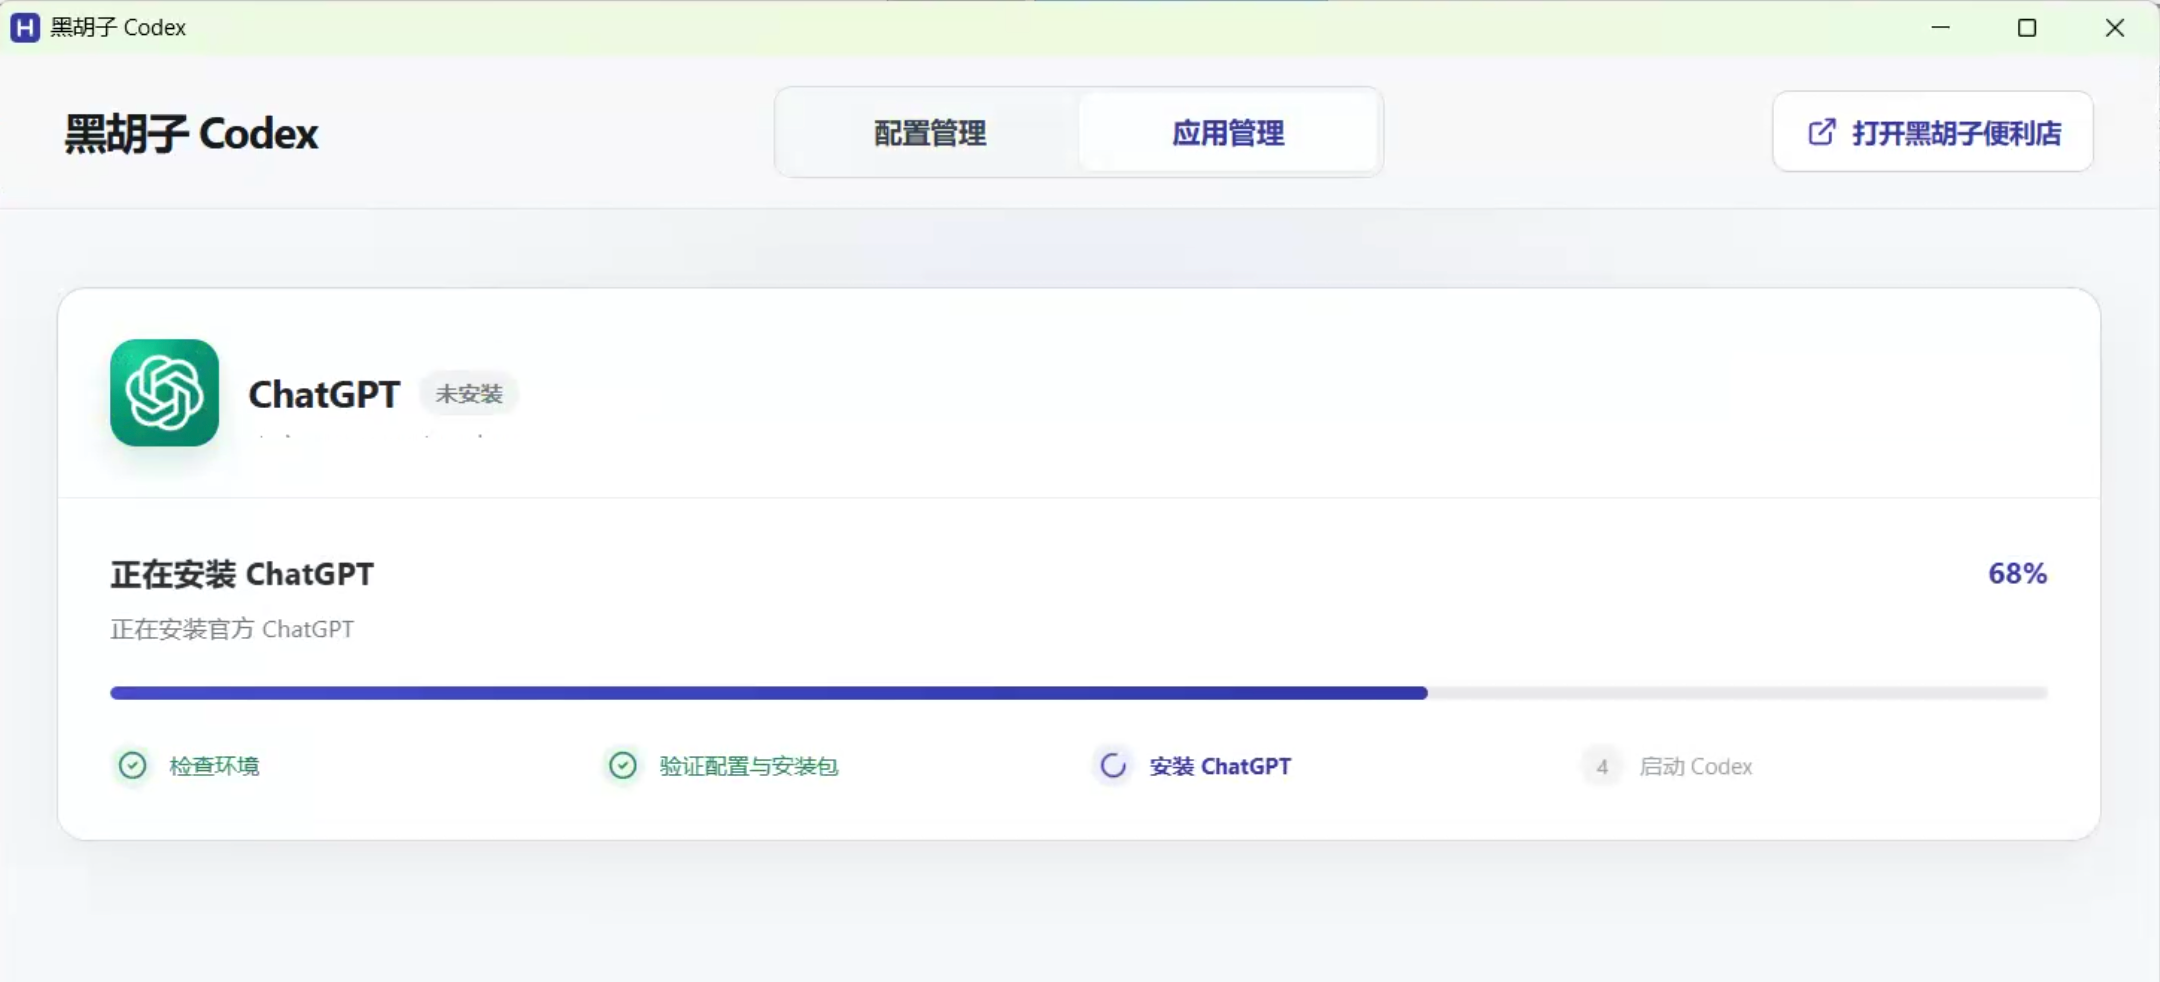The height and width of the screenshot is (982, 2160).
Task: Click the ChatGPT app name heading
Action: point(324,394)
